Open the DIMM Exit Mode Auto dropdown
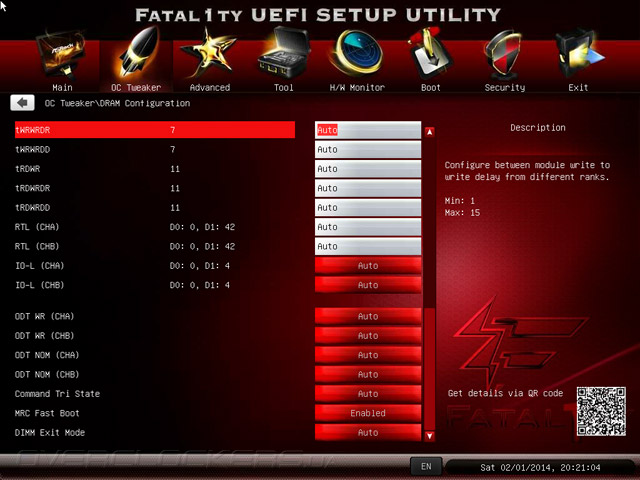Viewport: 640px width, 480px height. pyautogui.click(x=368, y=433)
